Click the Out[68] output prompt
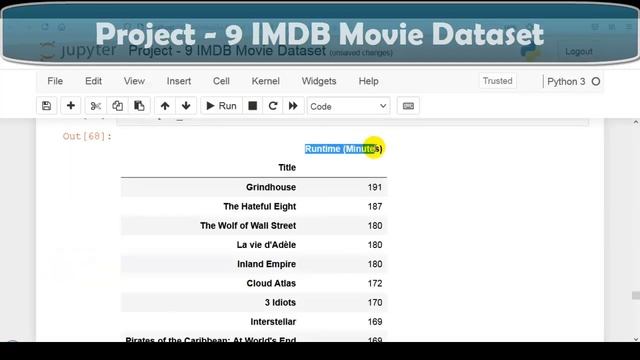Screen dimensions: 640x360 click(x=87, y=136)
